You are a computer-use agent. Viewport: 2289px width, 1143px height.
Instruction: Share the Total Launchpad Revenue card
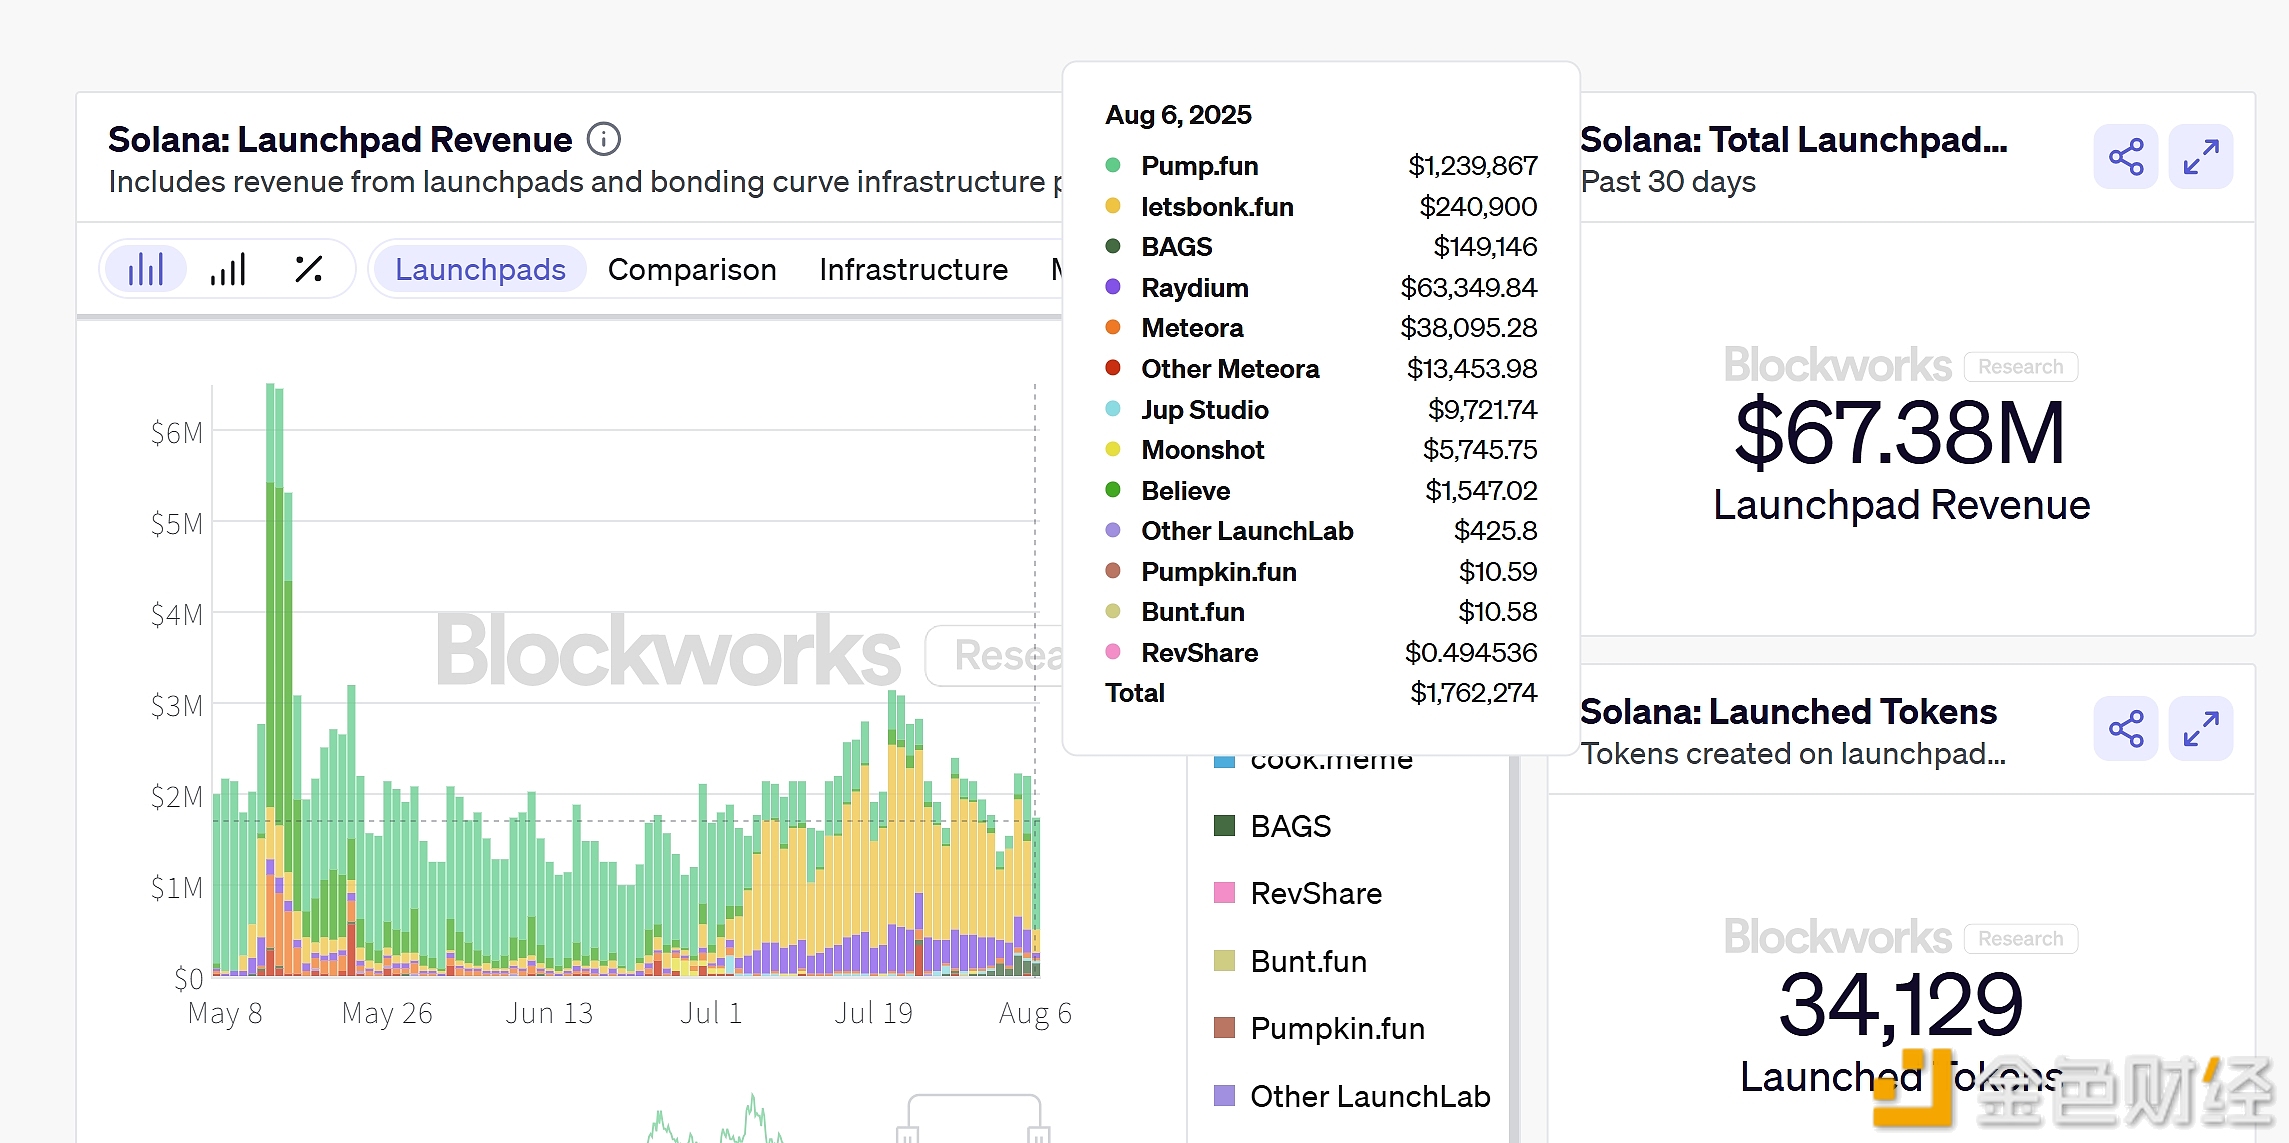click(2125, 157)
